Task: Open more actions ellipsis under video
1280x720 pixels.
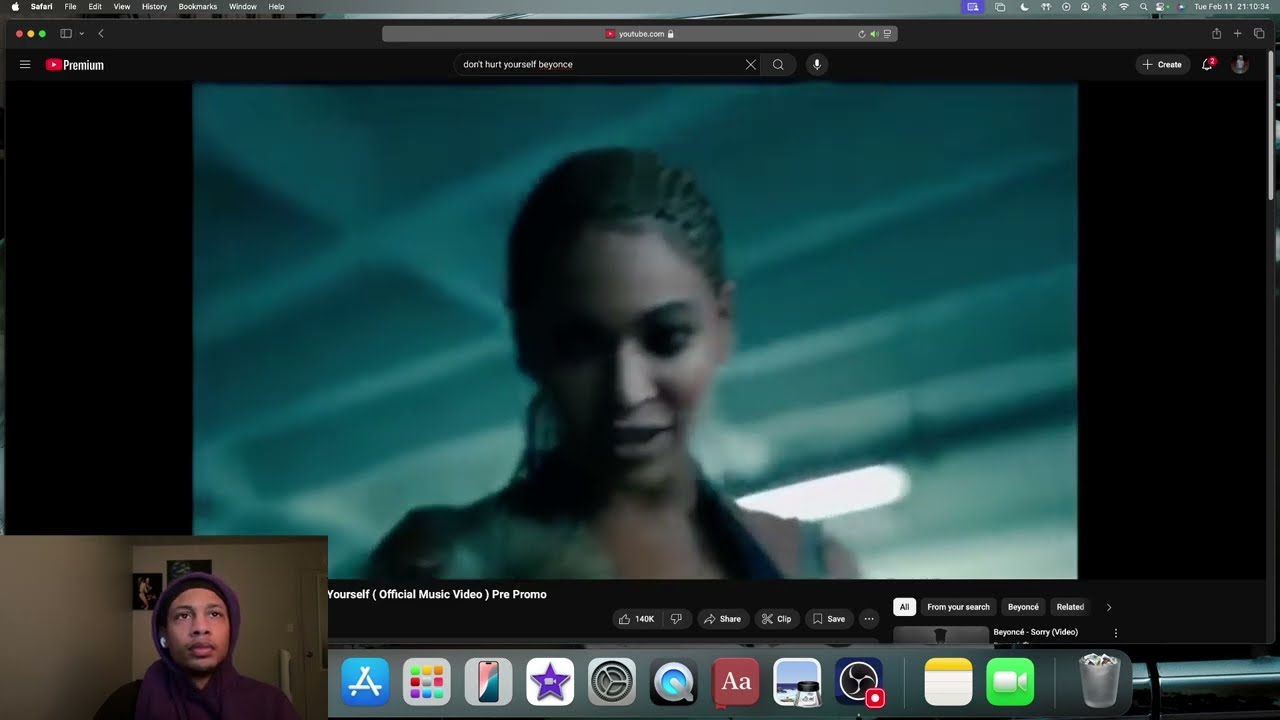Action: tap(869, 619)
